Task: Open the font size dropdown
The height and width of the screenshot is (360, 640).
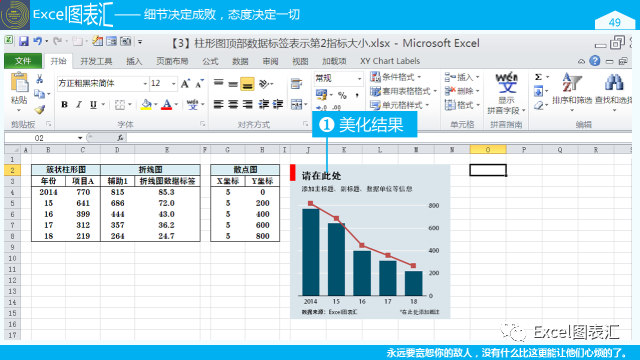Action: [x=173, y=84]
